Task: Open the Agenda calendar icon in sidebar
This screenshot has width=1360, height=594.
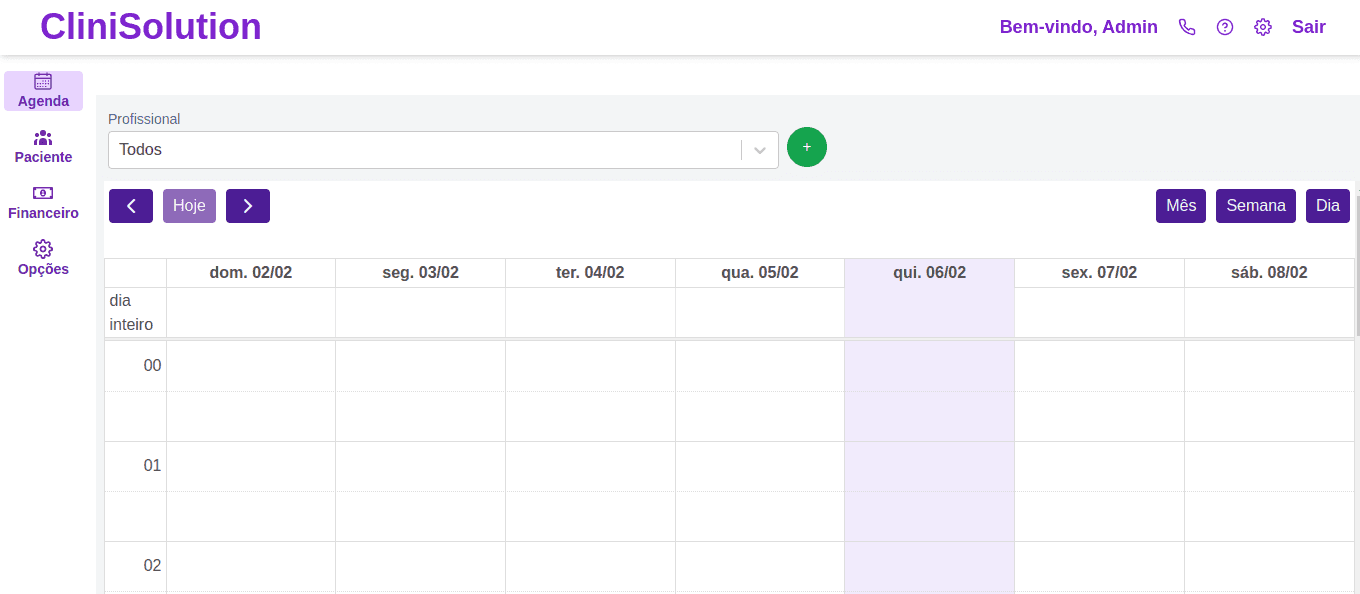Action: click(43, 82)
